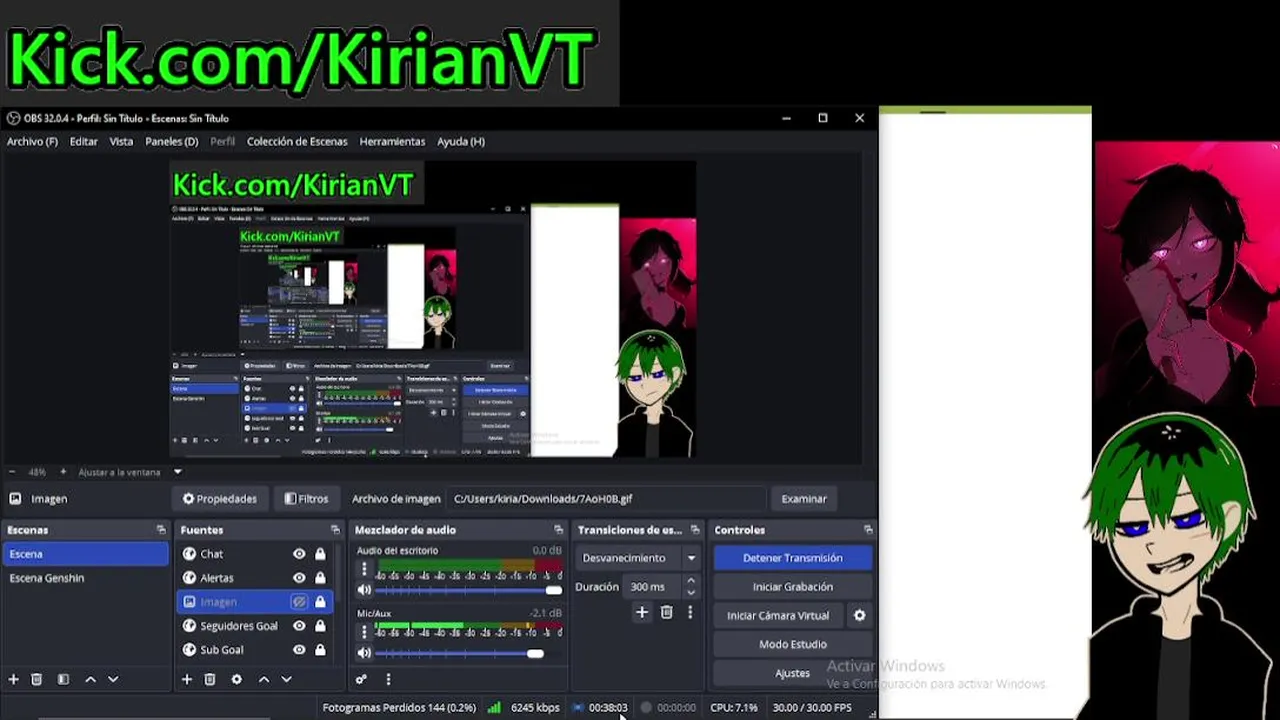Unlock the Seguidores Goal source

coord(320,626)
